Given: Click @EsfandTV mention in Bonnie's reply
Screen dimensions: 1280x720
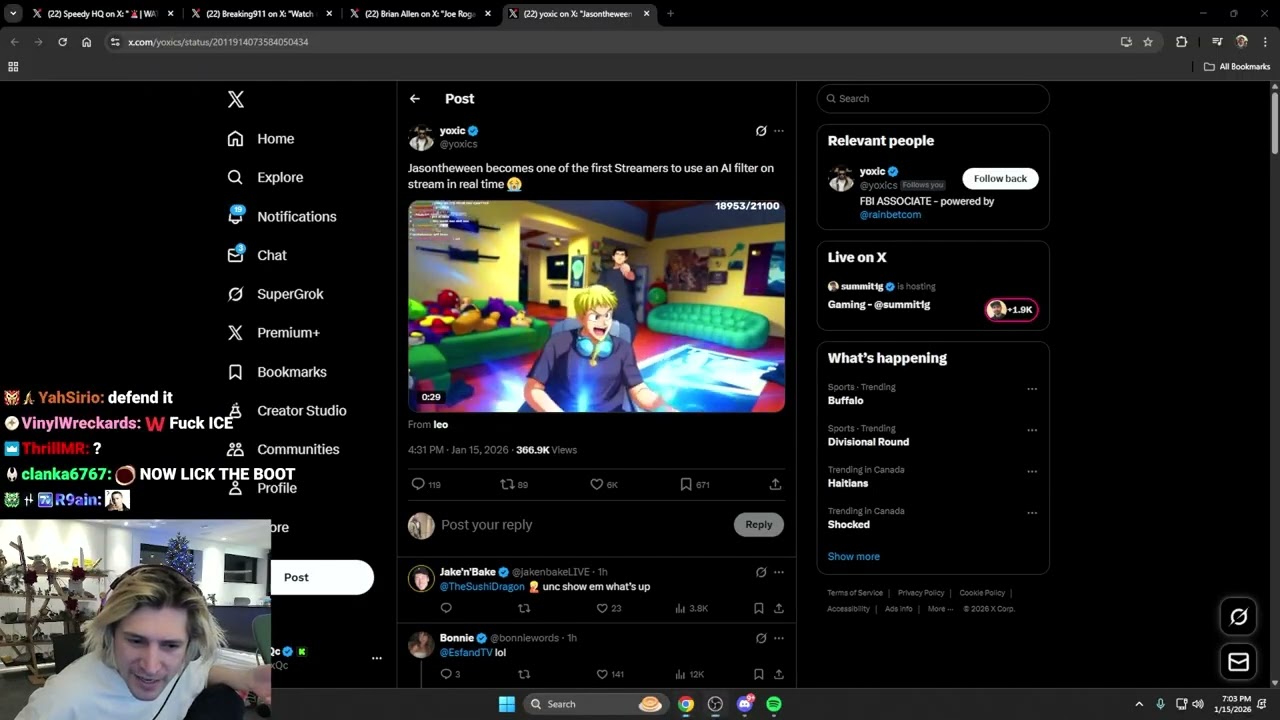Looking at the screenshot, I should coord(466,653).
